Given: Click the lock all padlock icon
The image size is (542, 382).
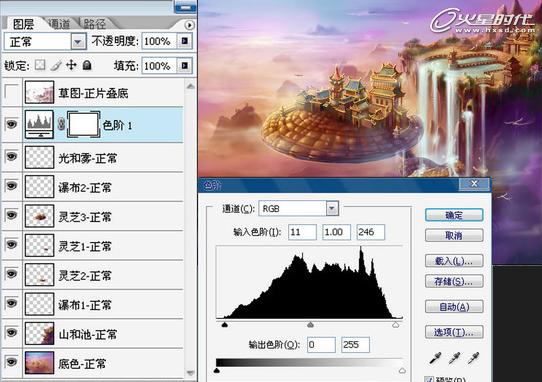Looking at the screenshot, I should 87,65.
